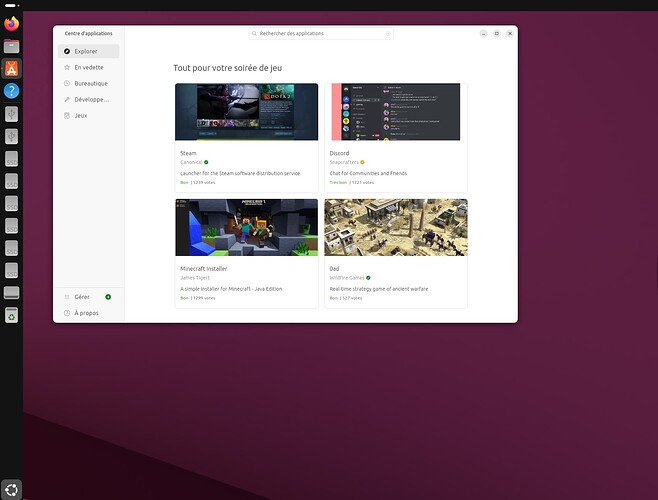This screenshot has width=658, height=500.
Task: Open the Steam screenshot thumbnail
Action: 246,112
